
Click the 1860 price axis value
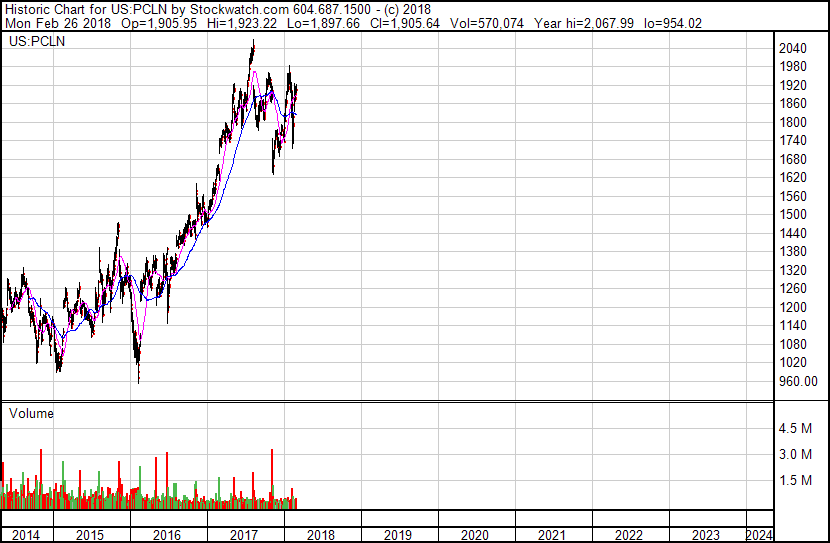[x=793, y=104]
